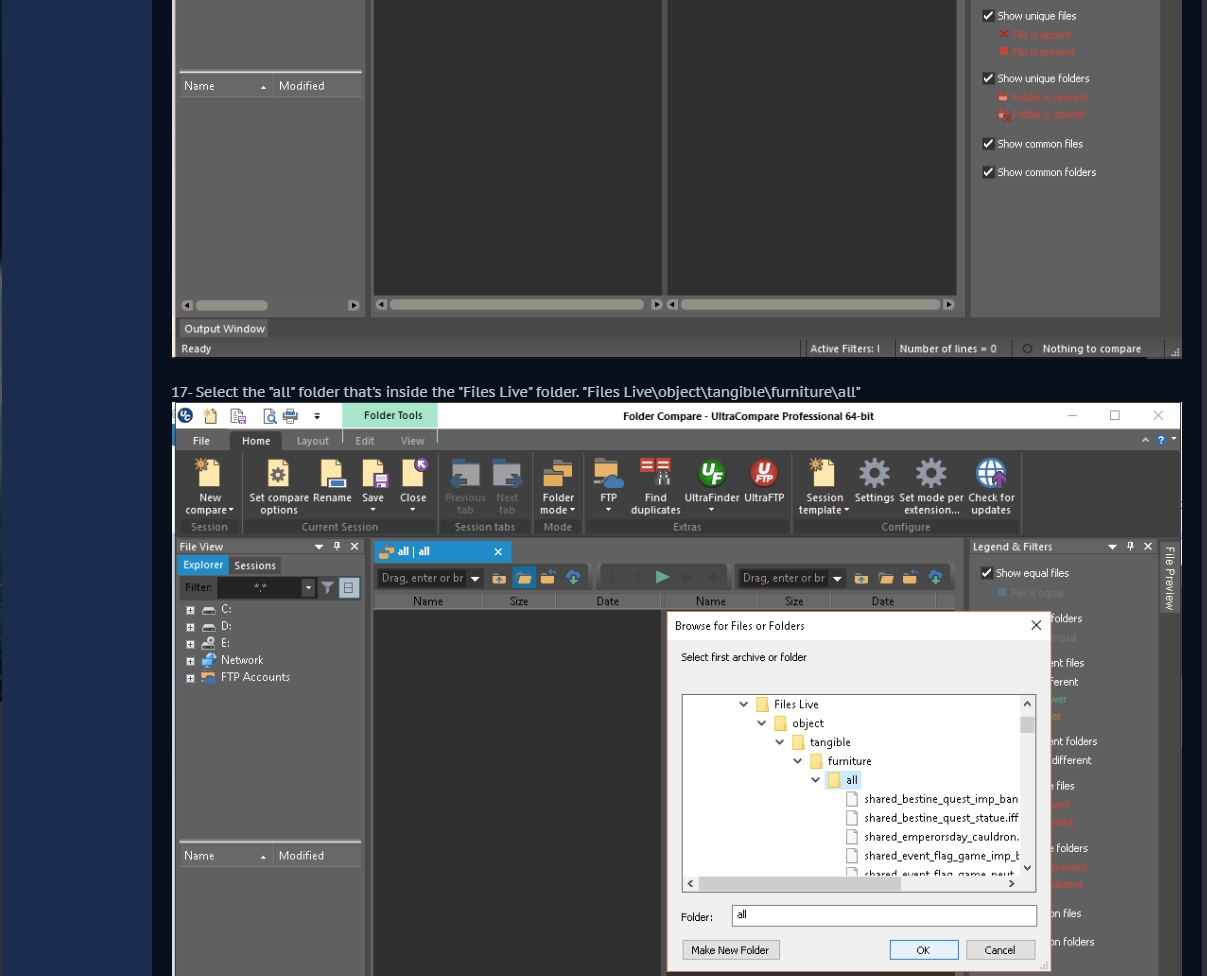This screenshot has height=976, width=1207.
Task: Open the left path field dropdown
Action: [x=475, y=578]
